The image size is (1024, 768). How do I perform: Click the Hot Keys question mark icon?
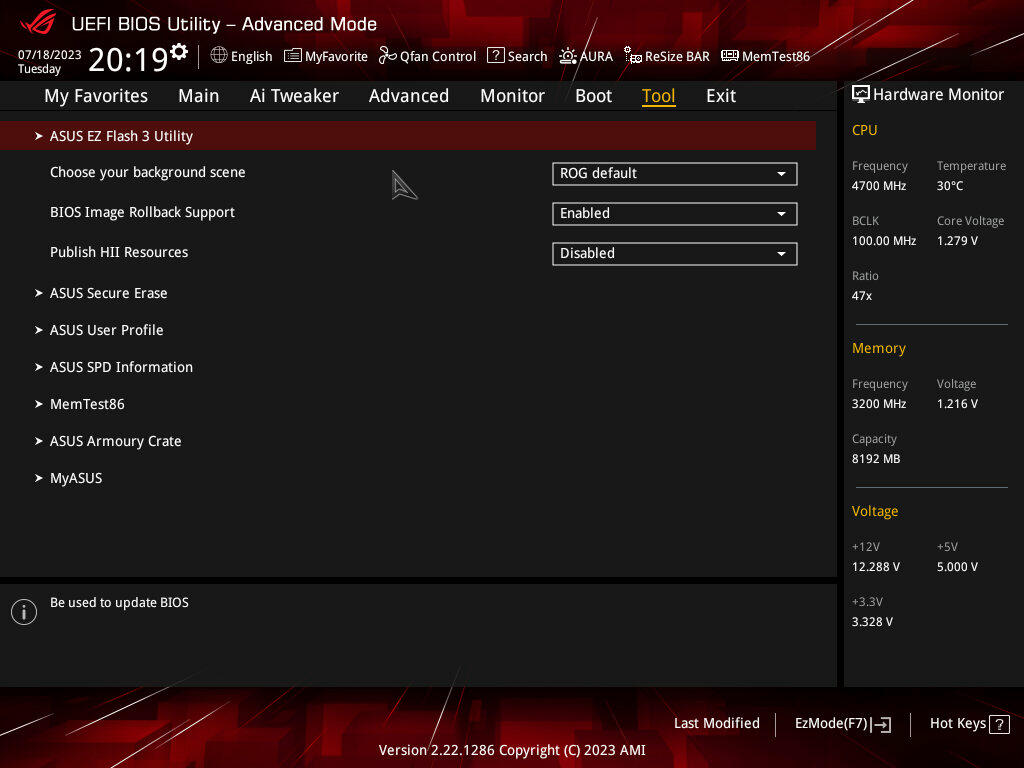(x=999, y=724)
